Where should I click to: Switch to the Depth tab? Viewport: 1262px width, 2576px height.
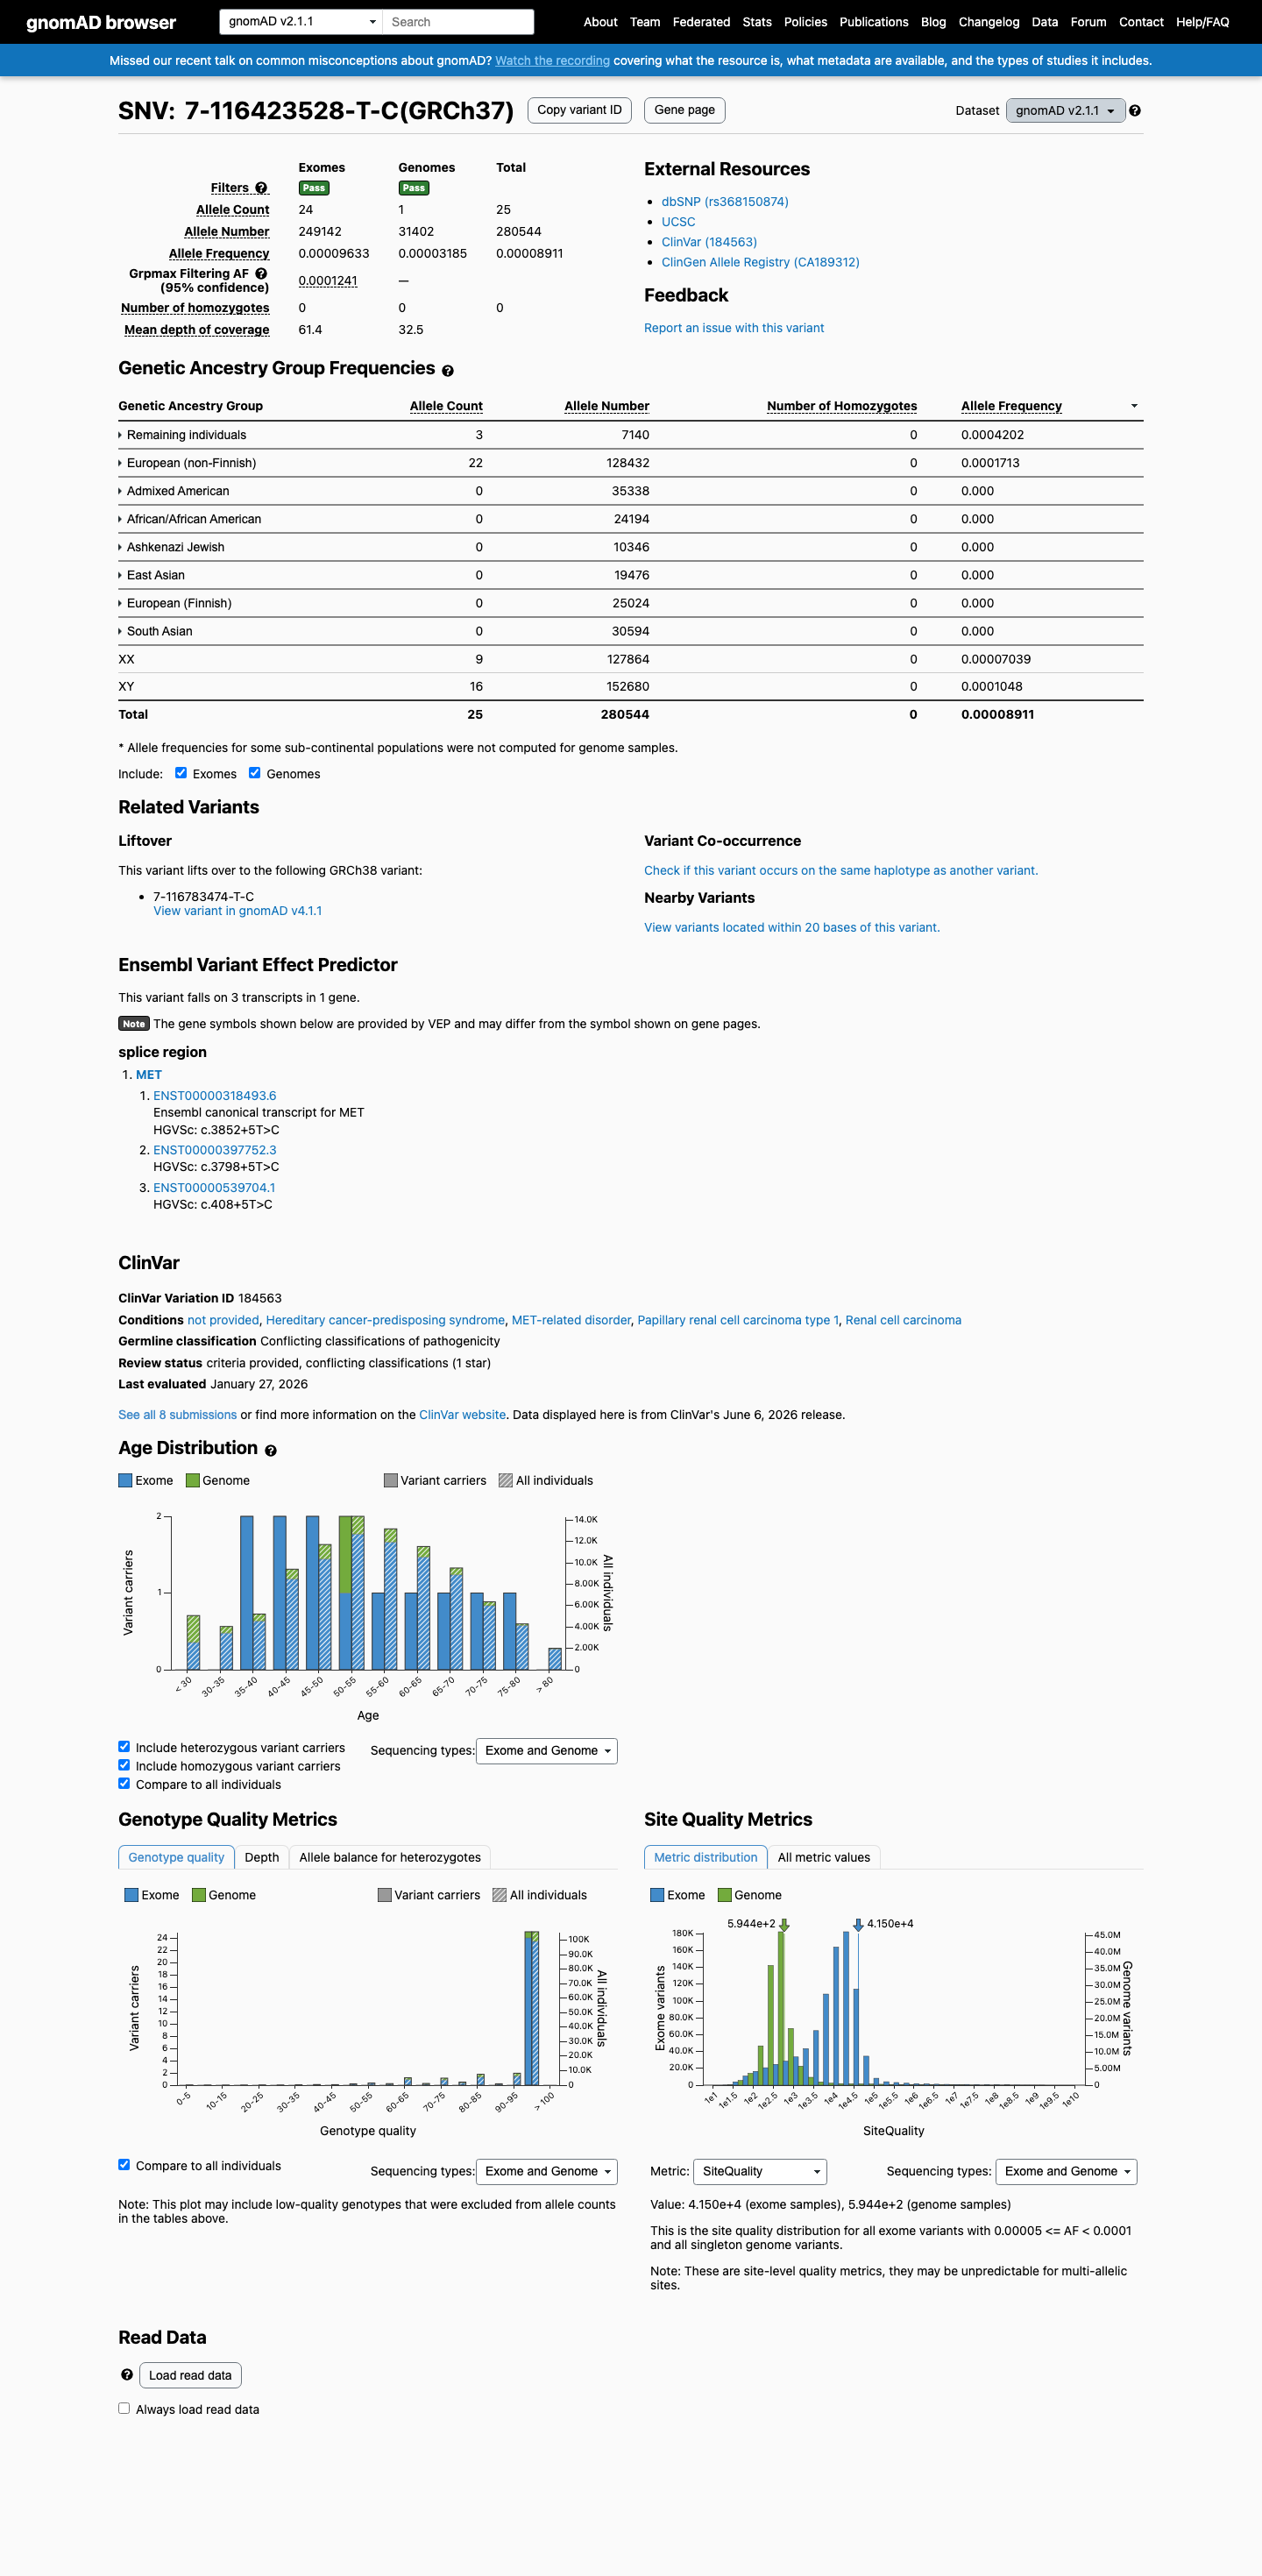(x=262, y=1857)
